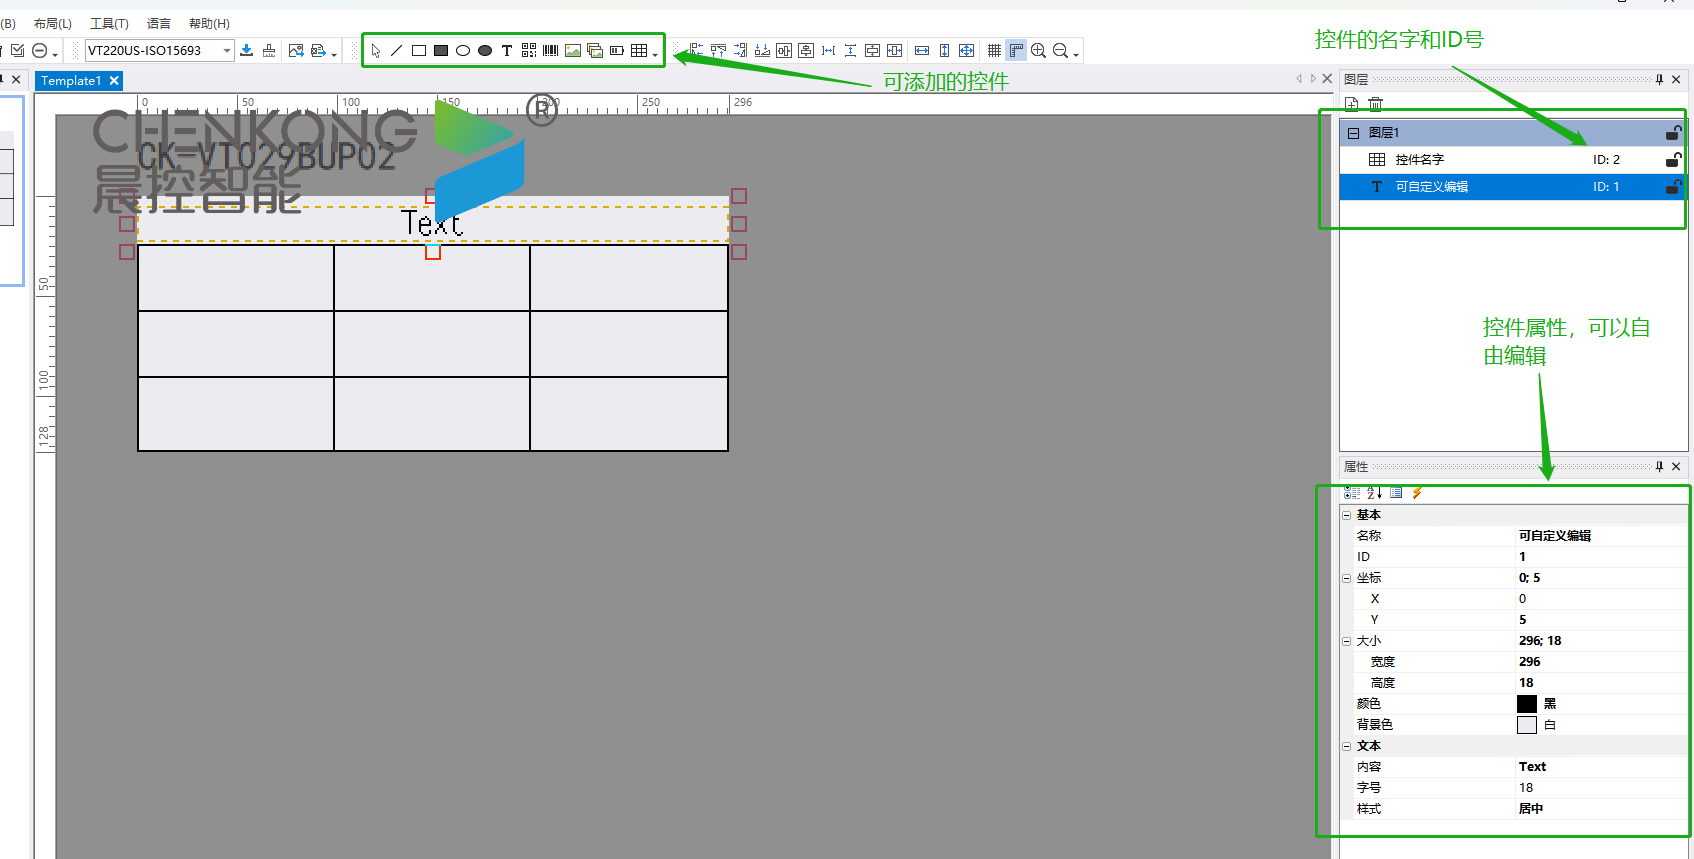The width and height of the screenshot is (1694, 859).
Task: Select the hollow ellipse tool
Action: tap(463, 51)
